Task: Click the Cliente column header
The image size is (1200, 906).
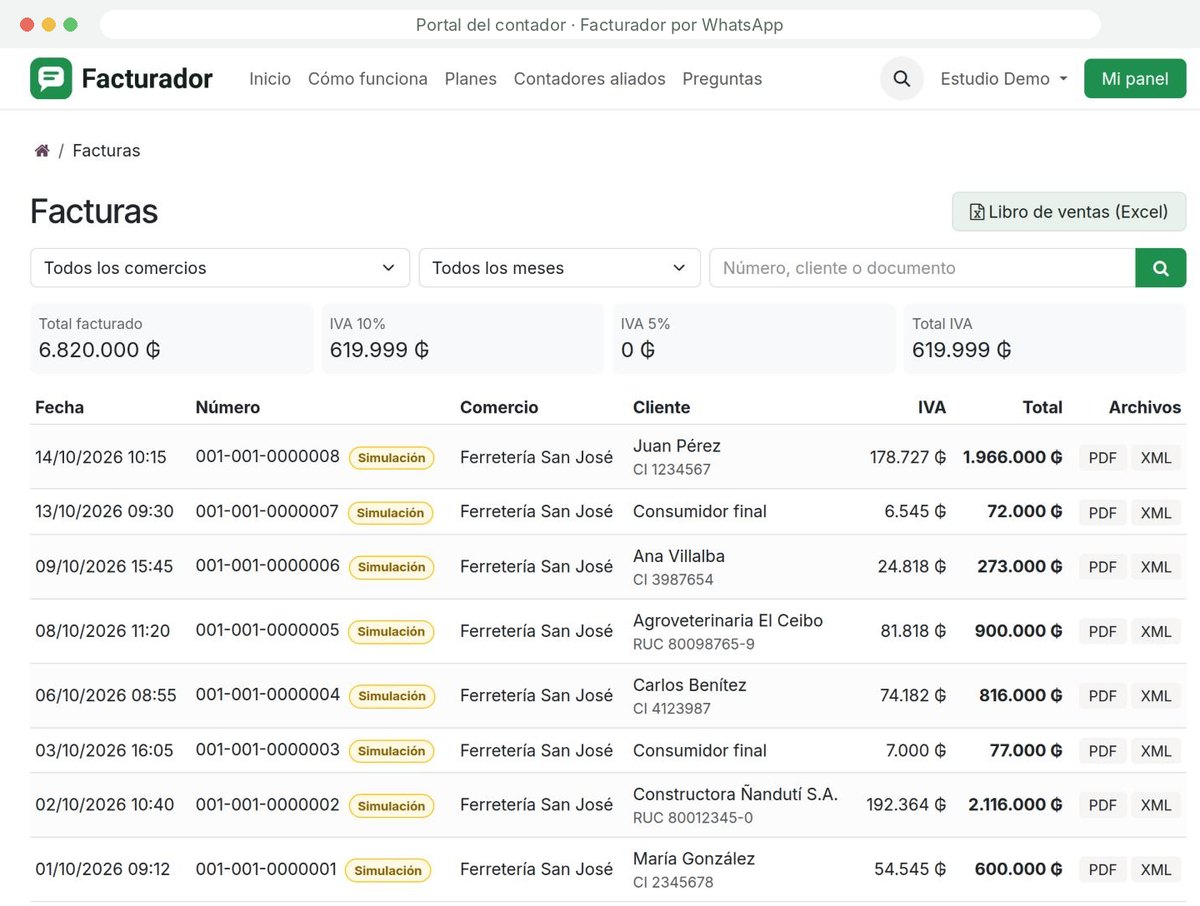Action: pos(661,407)
